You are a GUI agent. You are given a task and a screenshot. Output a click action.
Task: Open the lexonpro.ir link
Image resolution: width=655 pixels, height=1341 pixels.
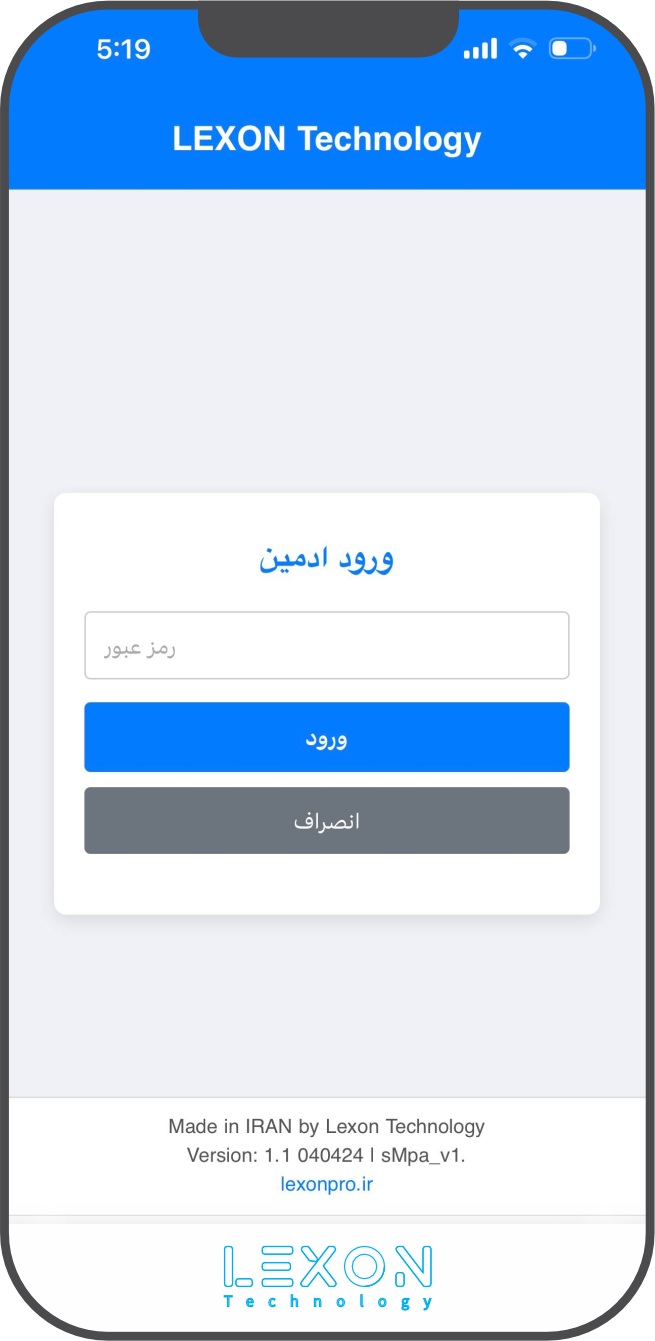[x=326, y=1185]
